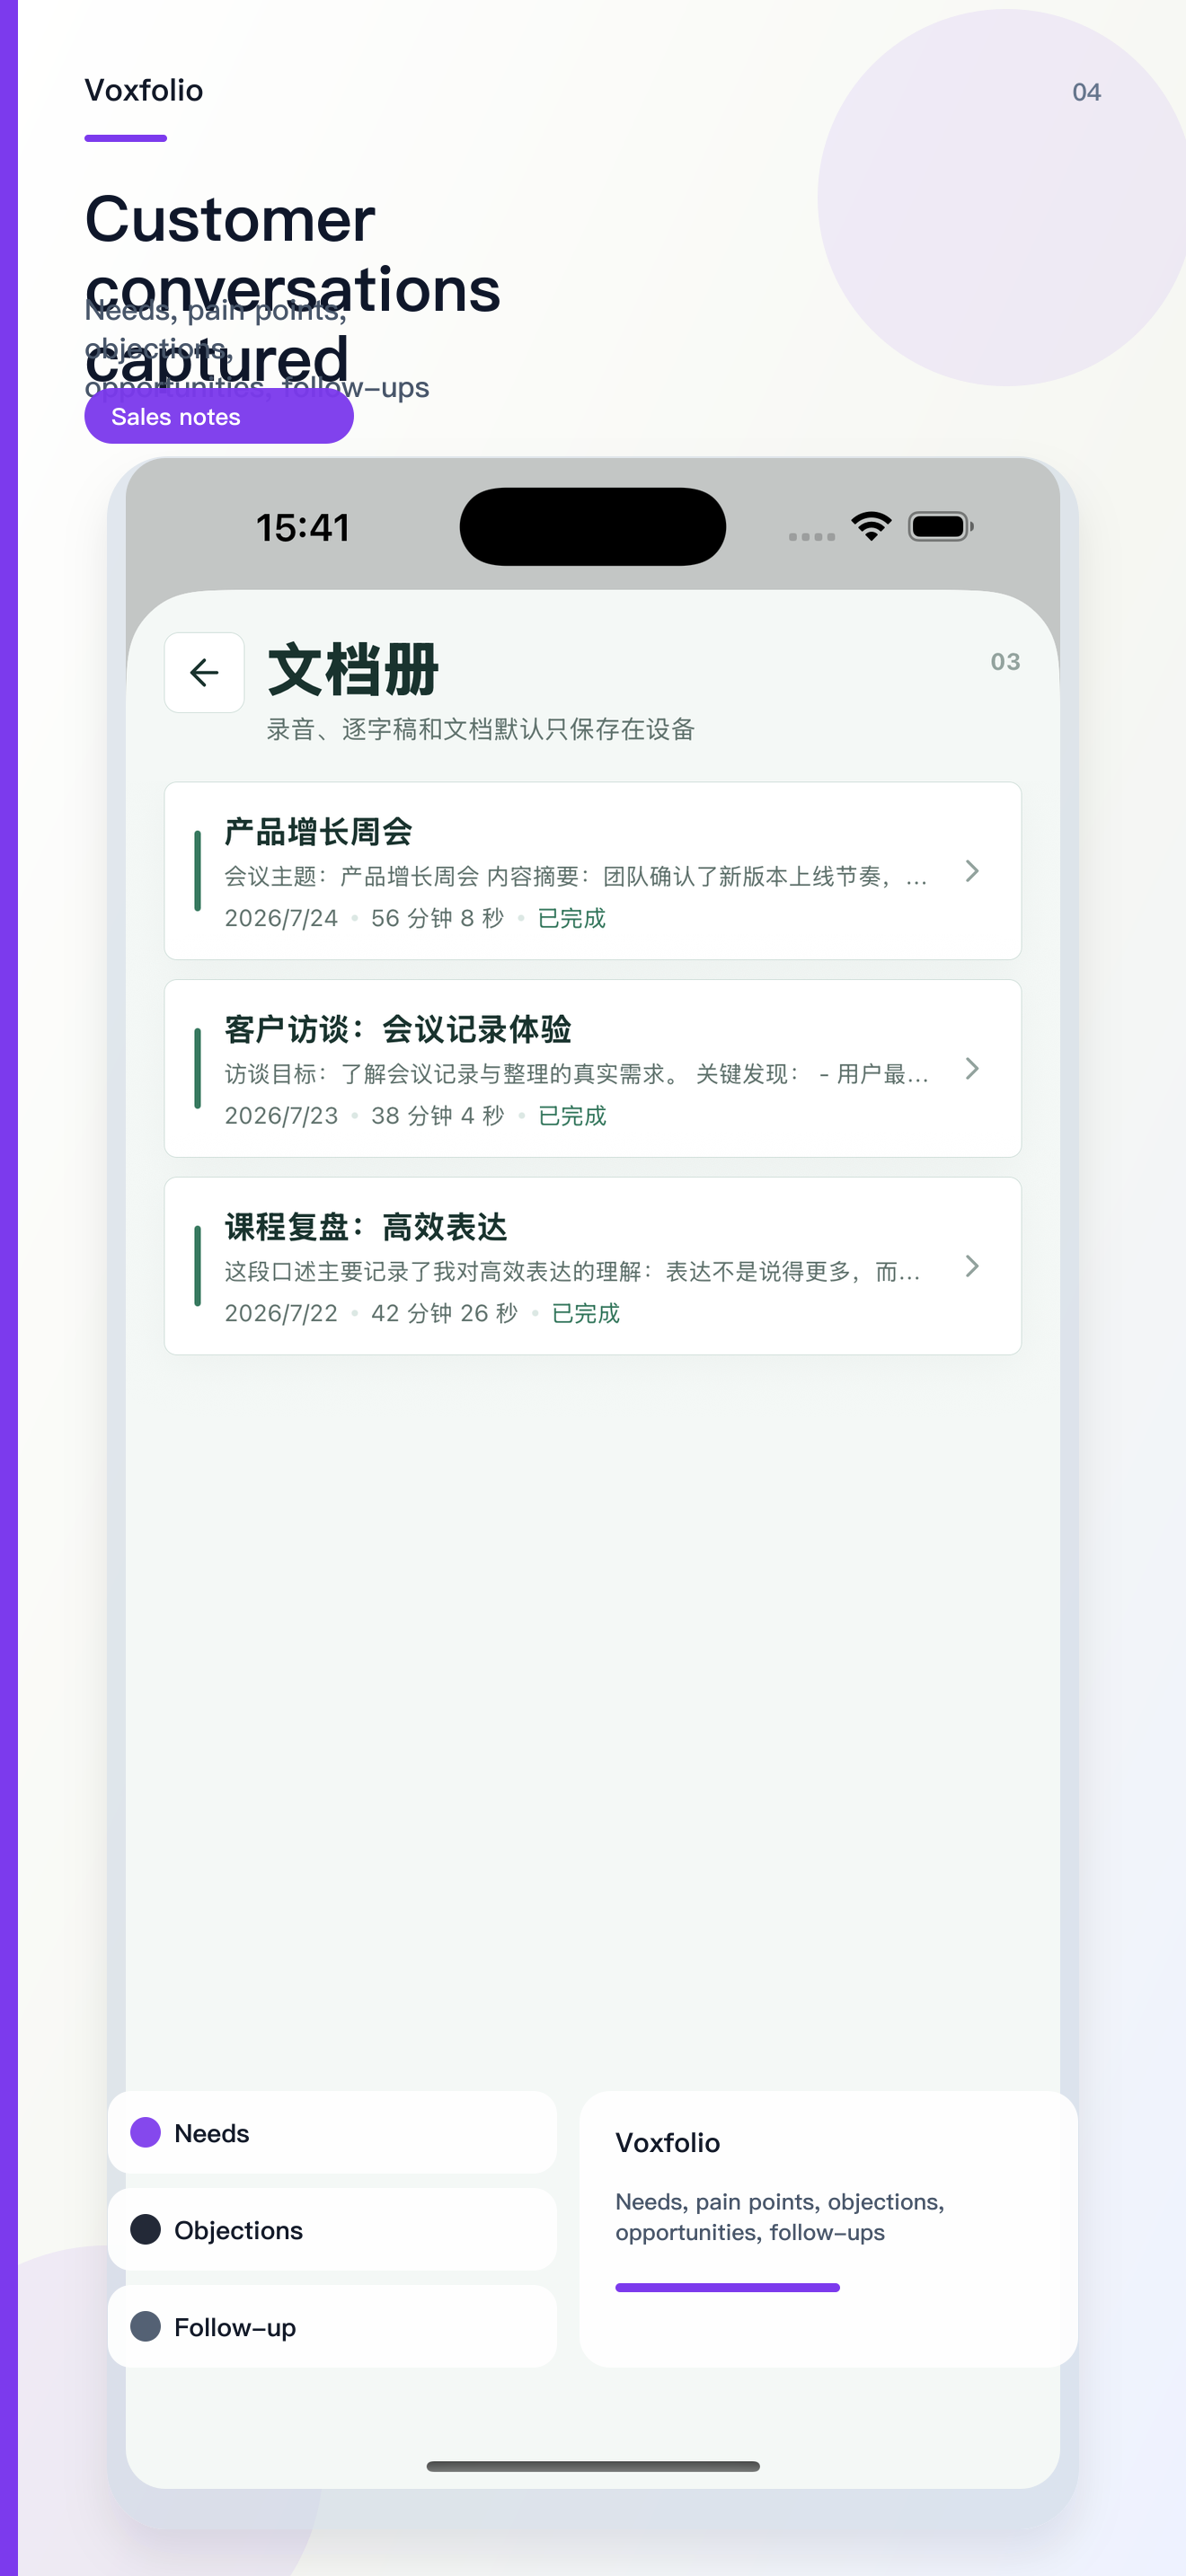Click the 2026/7/23 date
The image size is (1186, 2576).
coord(281,1116)
